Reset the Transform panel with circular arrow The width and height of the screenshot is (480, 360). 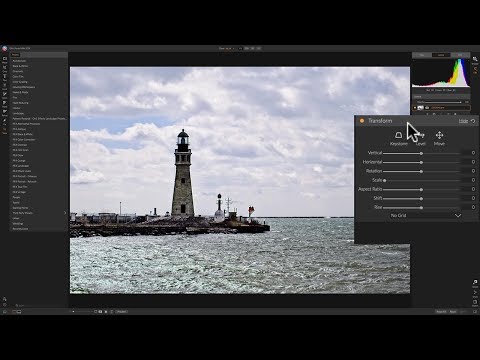pos(473,121)
